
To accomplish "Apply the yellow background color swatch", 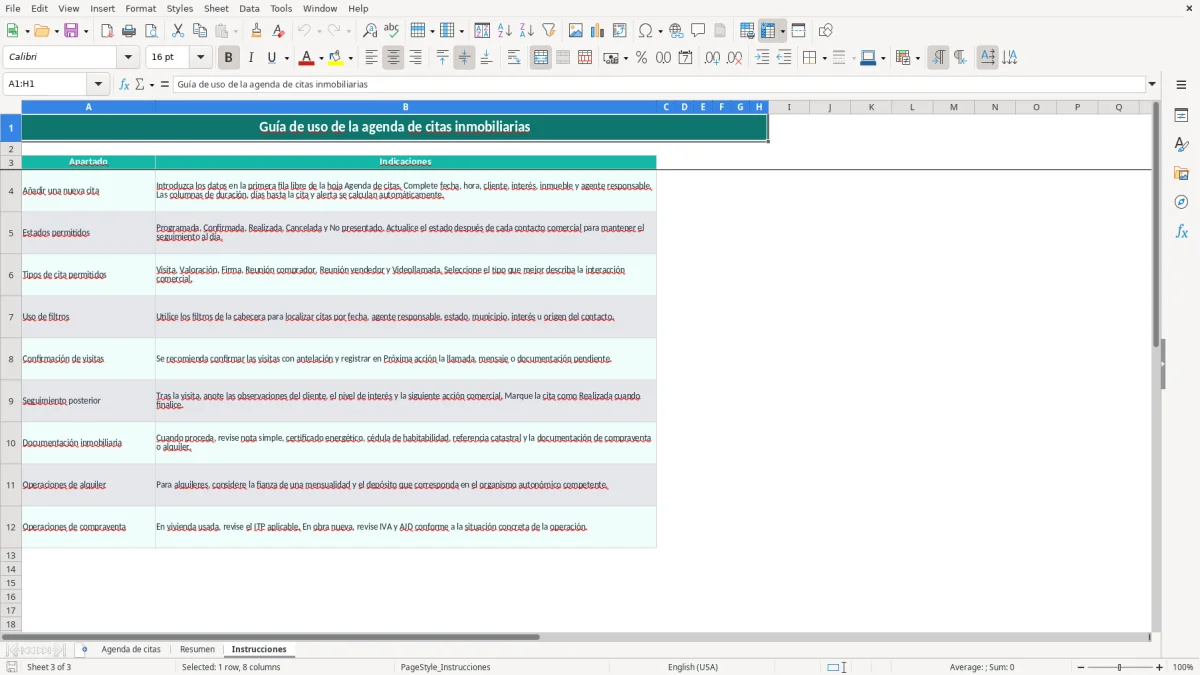I will tap(336, 58).
